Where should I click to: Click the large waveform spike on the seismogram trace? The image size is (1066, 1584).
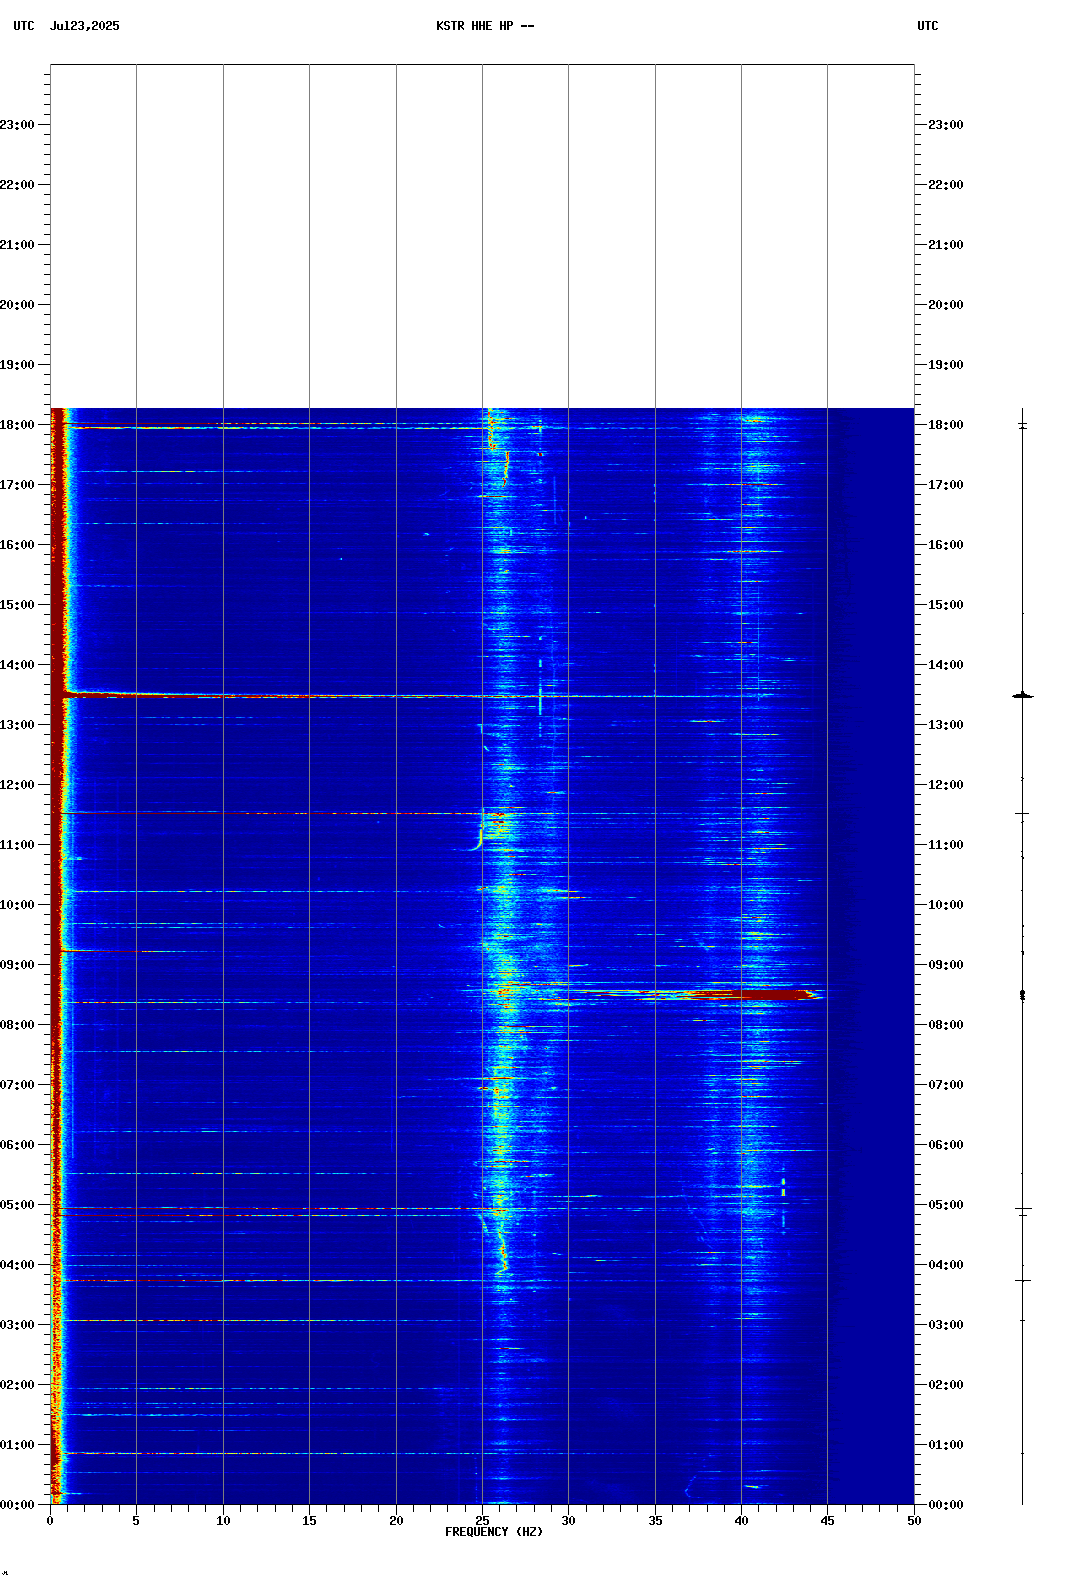pyautogui.click(x=1022, y=696)
